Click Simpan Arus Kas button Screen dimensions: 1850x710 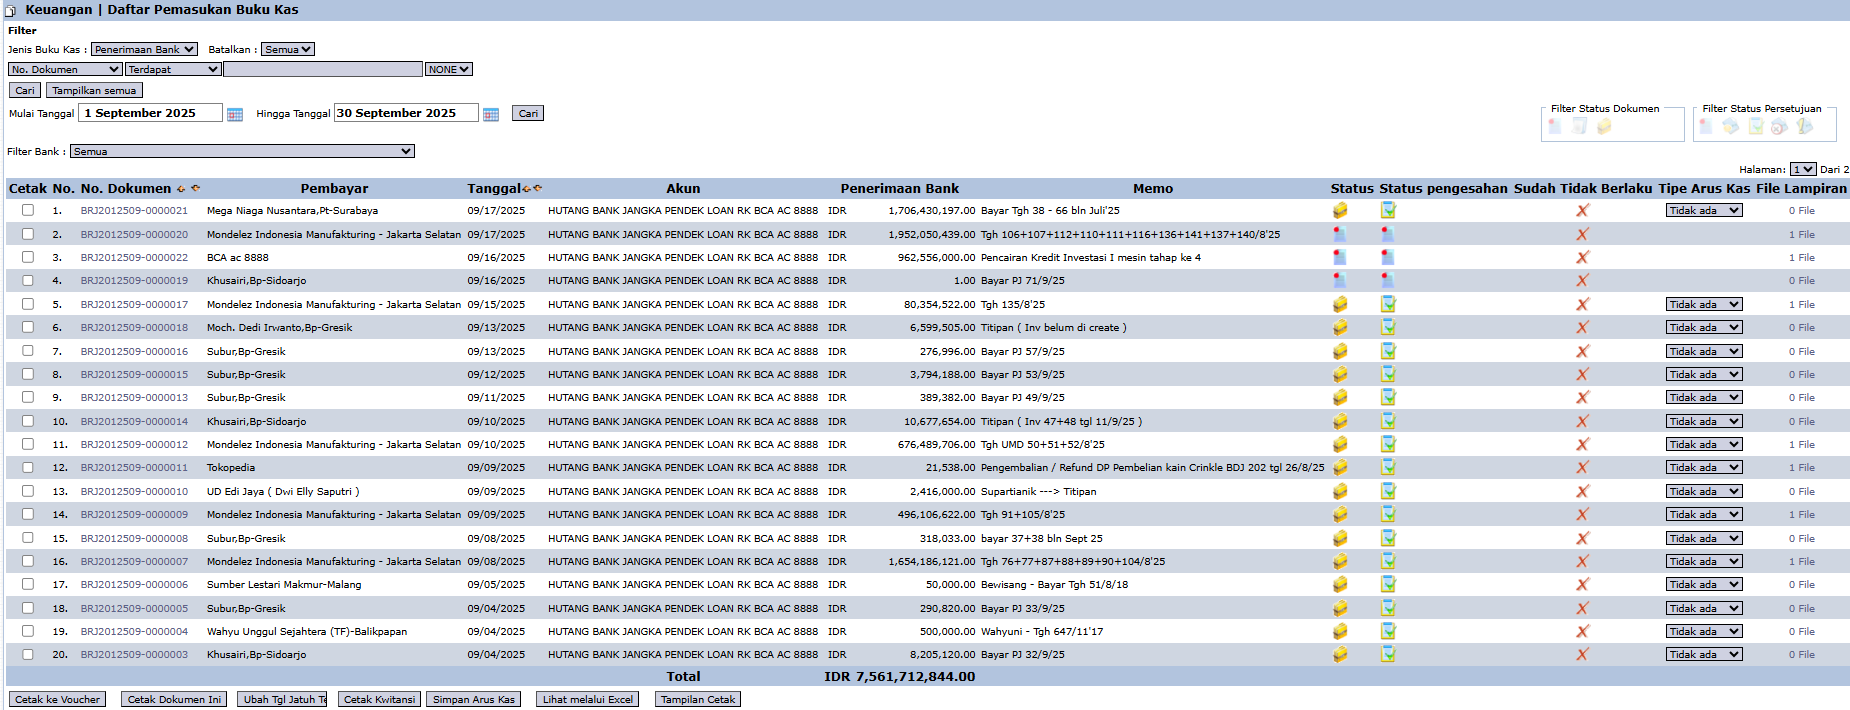pyautogui.click(x=474, y=699)
